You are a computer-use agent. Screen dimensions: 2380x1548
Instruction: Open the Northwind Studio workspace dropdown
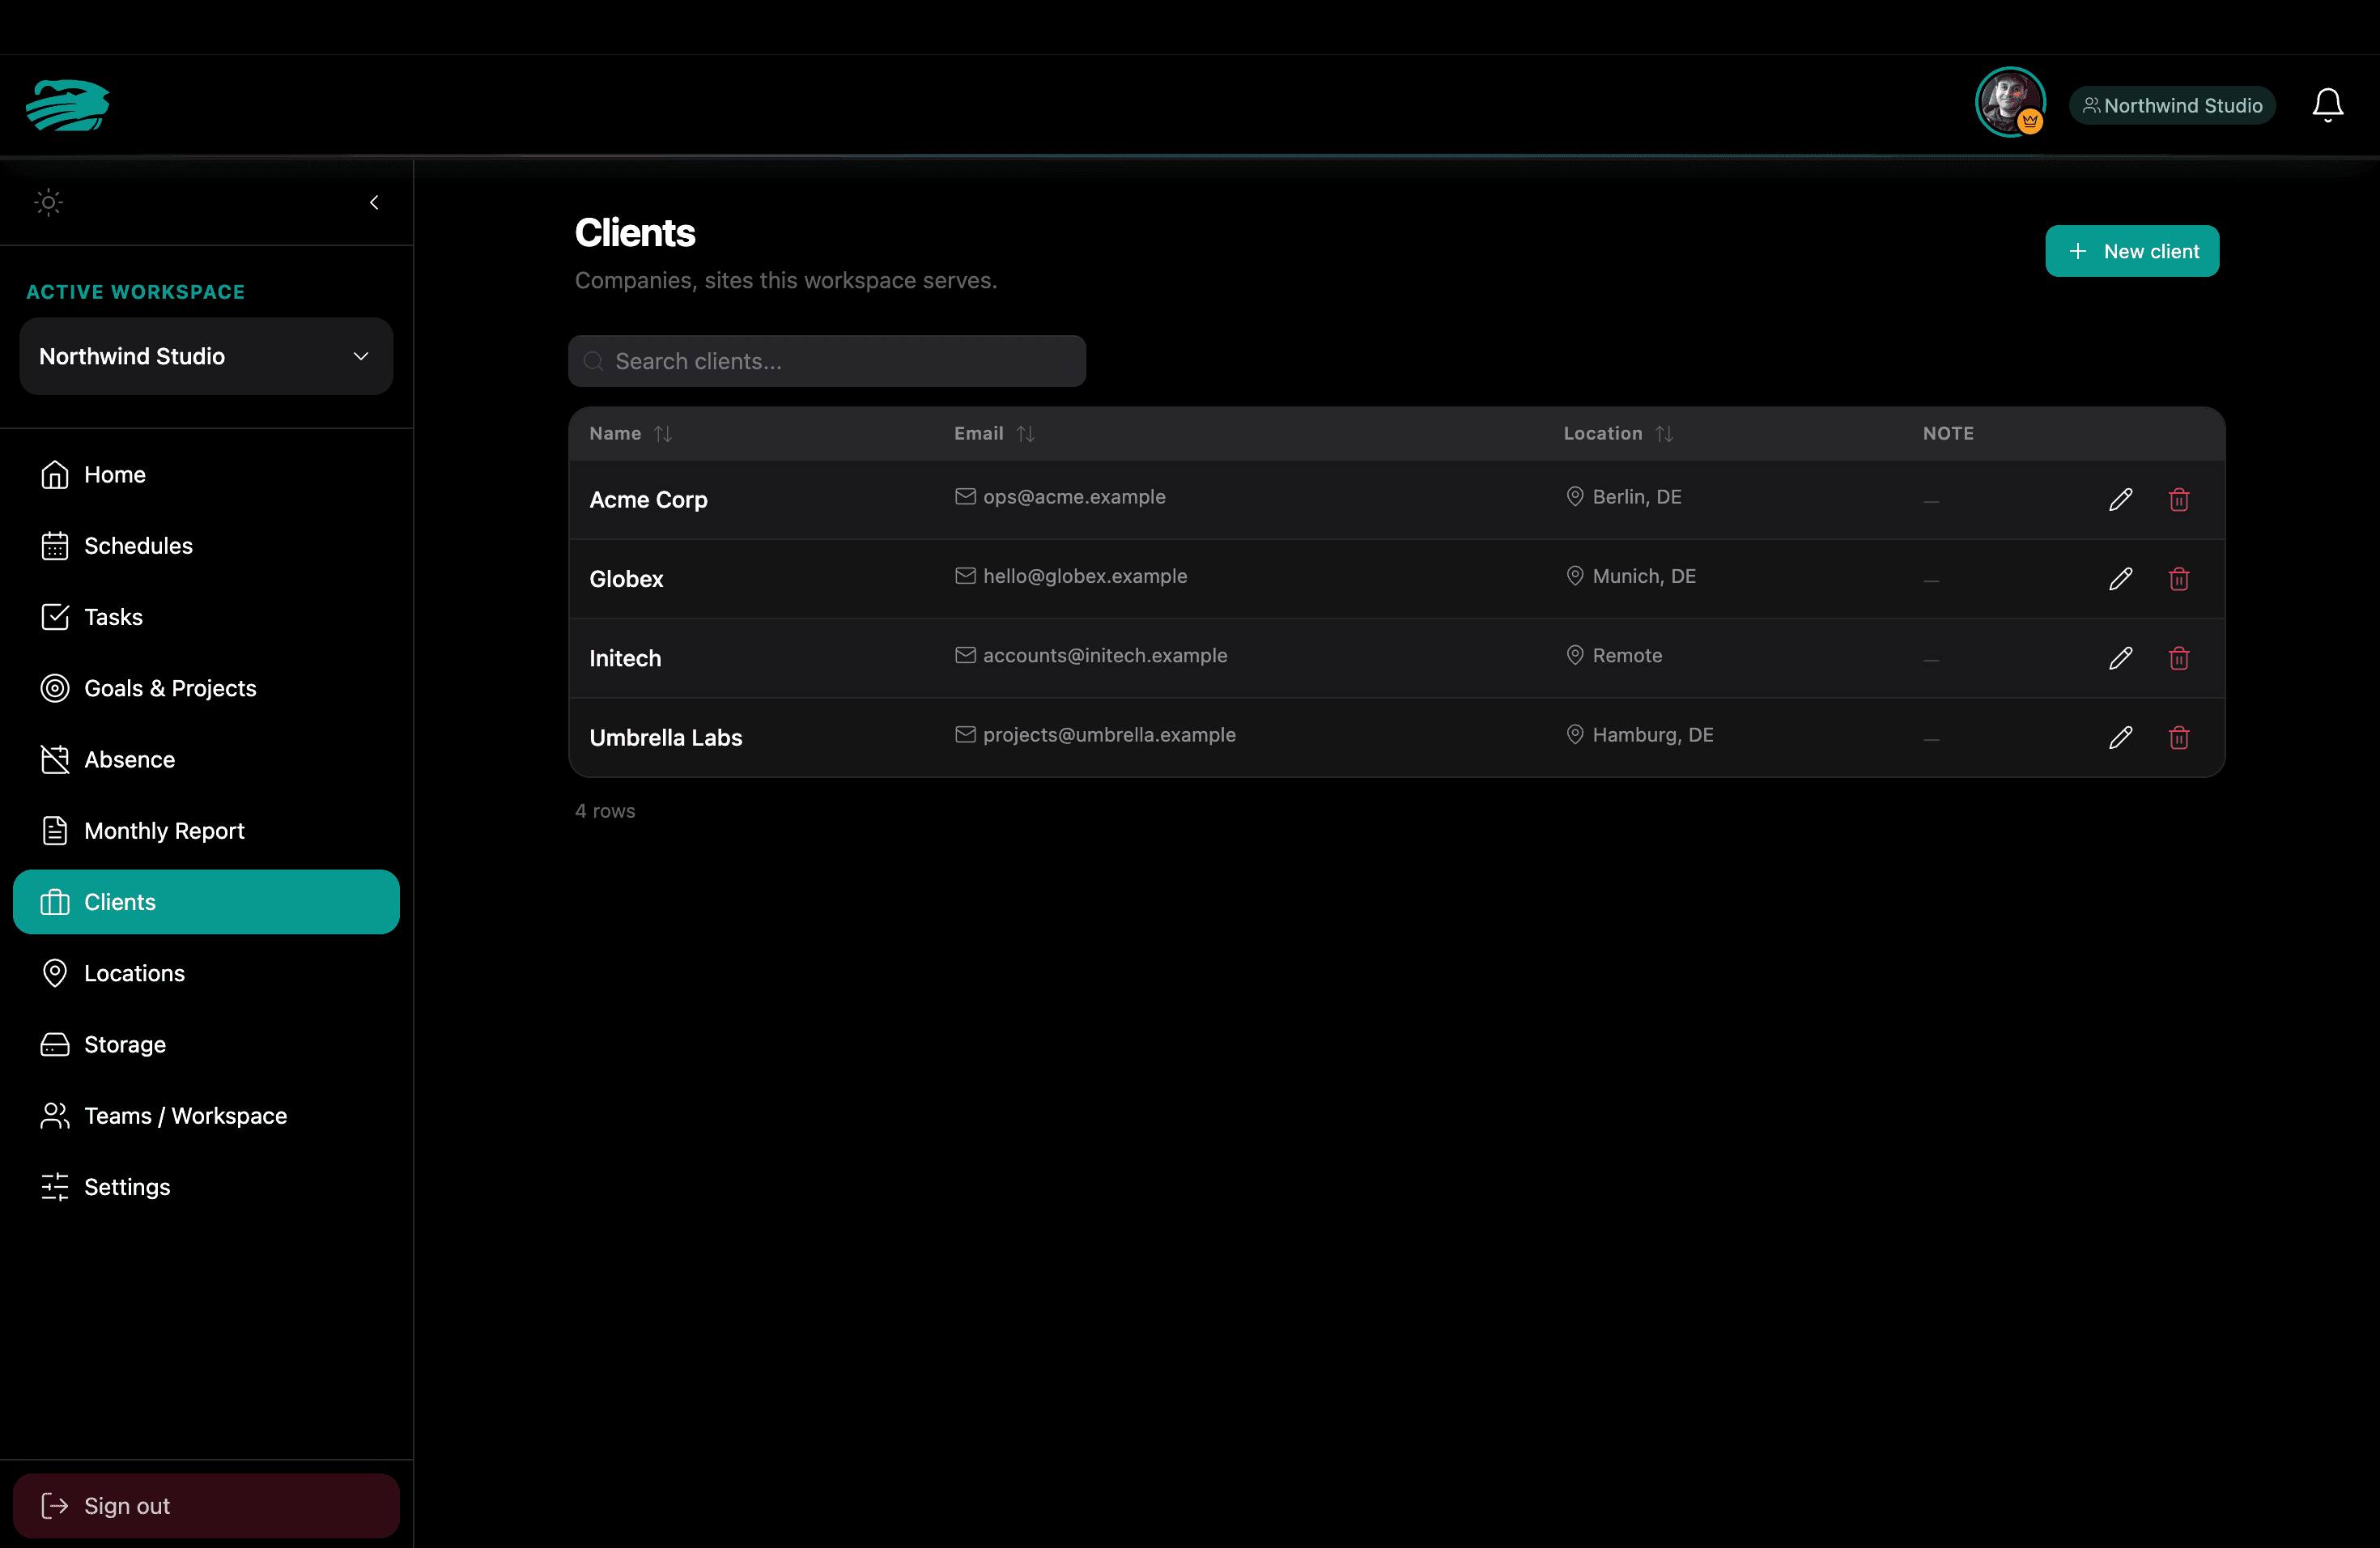pos(206,356)
